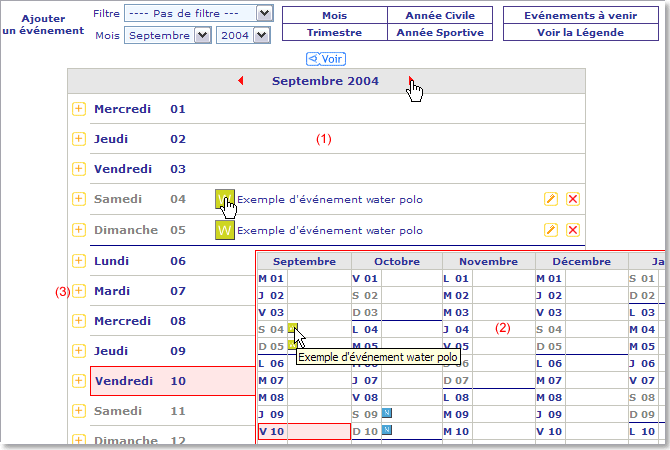Delete the Samedi 04 water polo event
The width and height of the screenshot is (670, 450).
click(573, 199)
